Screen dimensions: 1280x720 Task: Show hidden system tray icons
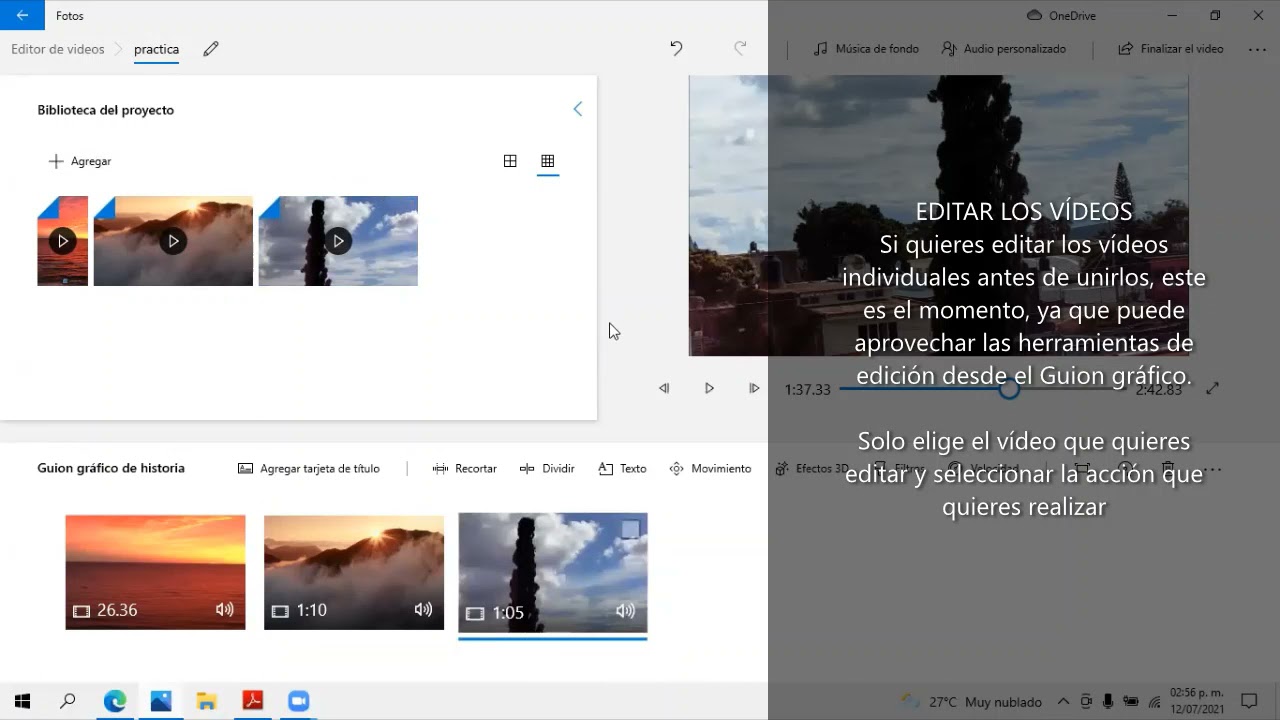click(1063, 702)
